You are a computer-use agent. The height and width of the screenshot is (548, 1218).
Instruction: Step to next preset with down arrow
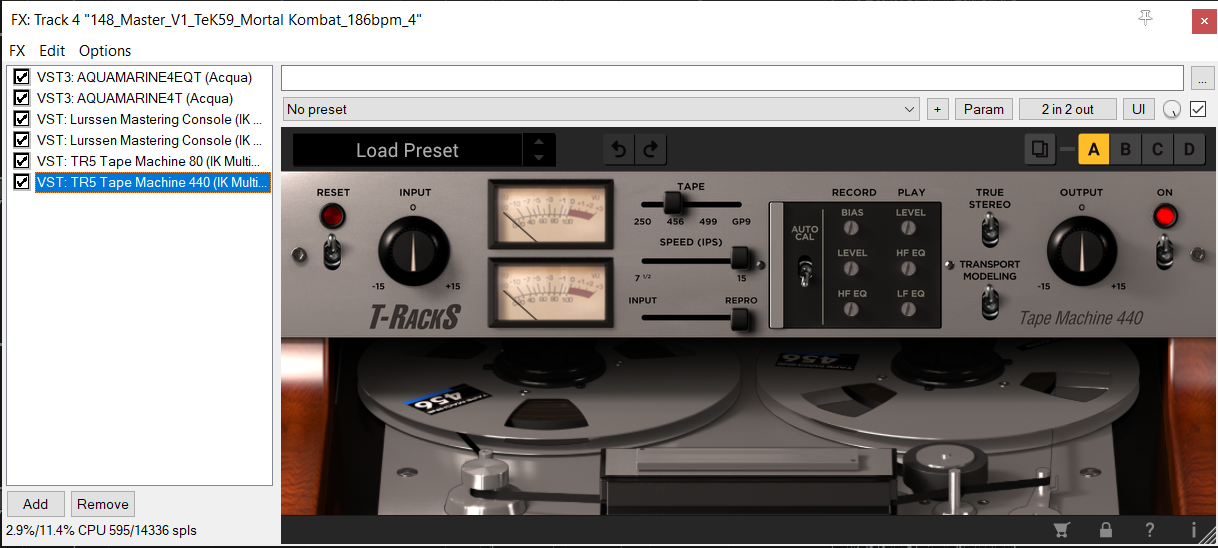point(539,158)
